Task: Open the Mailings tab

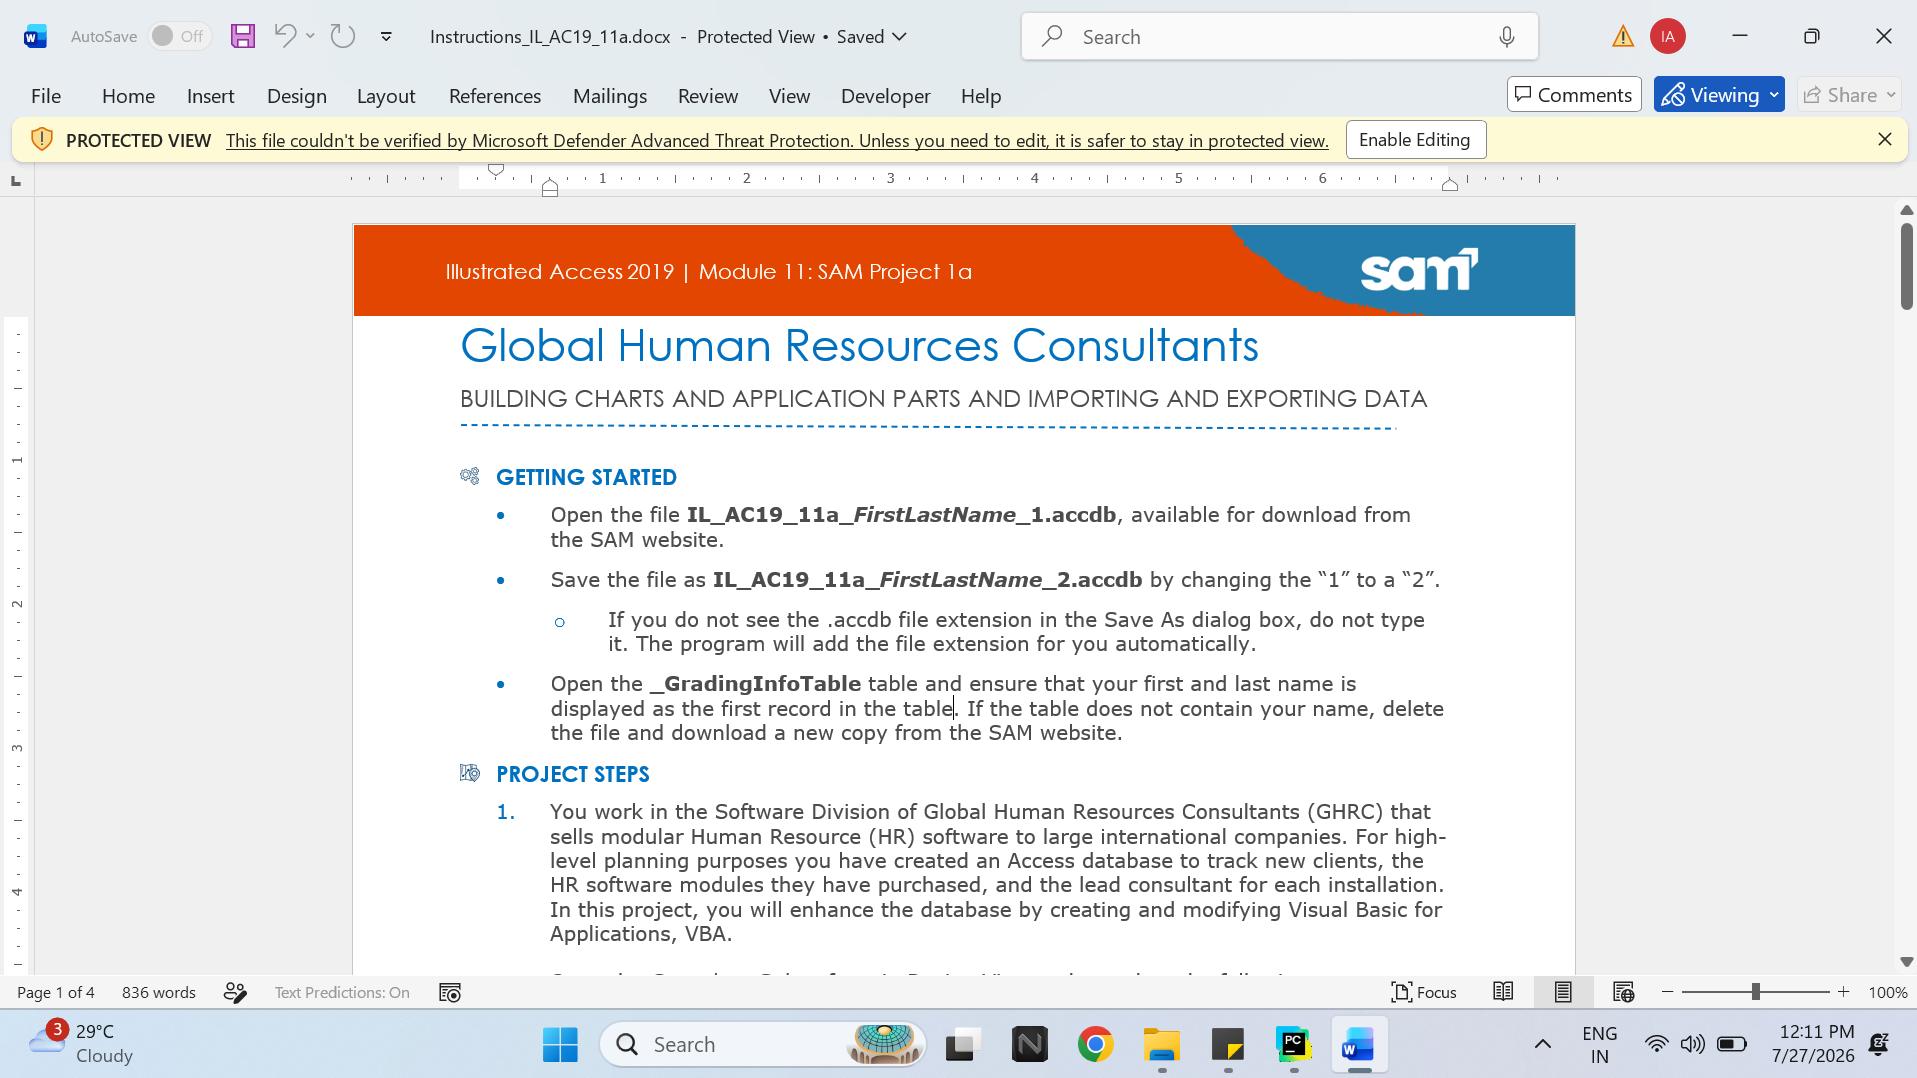Action: (x=610, y=96)
